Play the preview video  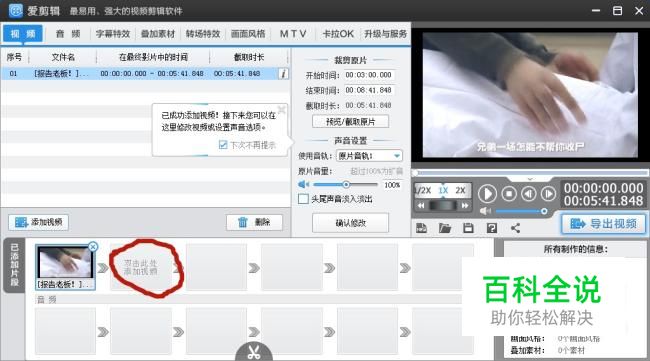coord(487,194)
